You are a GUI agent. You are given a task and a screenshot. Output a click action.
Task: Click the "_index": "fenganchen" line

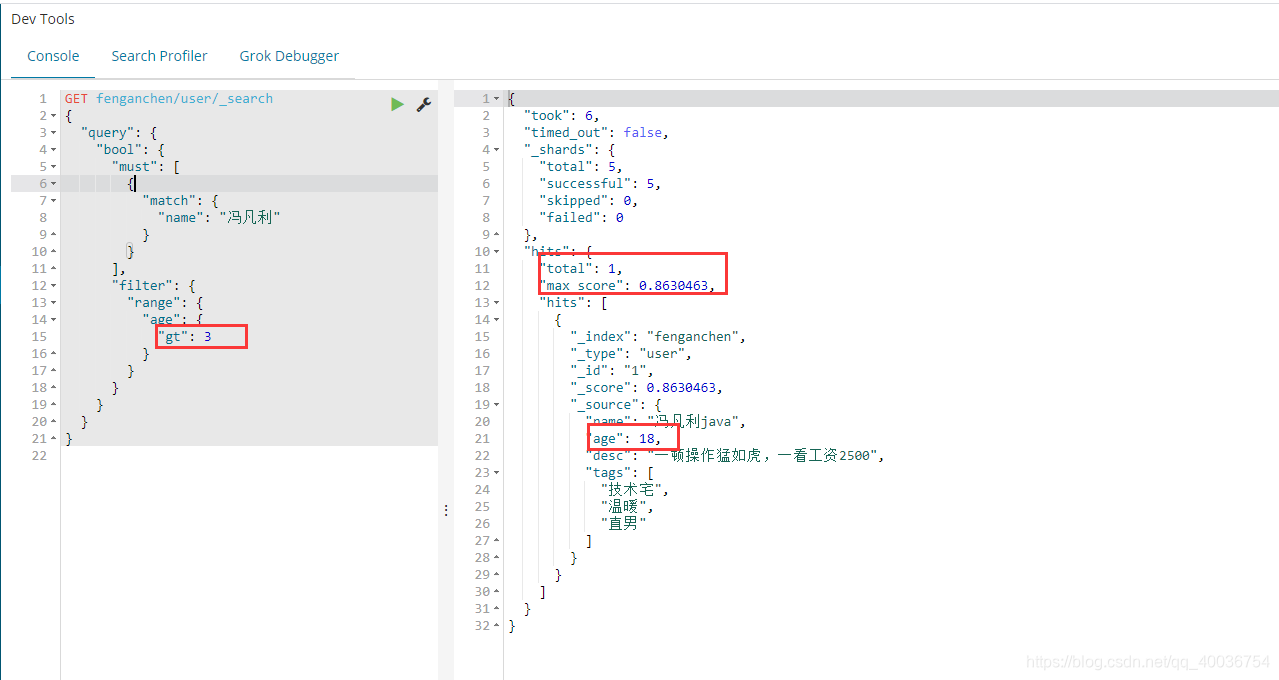click(x=658, y=337)
